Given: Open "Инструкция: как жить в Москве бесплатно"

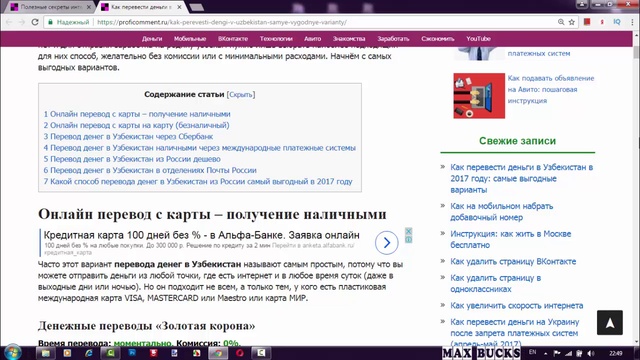Looking at the screenshot, I should click(x=511, y=239).
